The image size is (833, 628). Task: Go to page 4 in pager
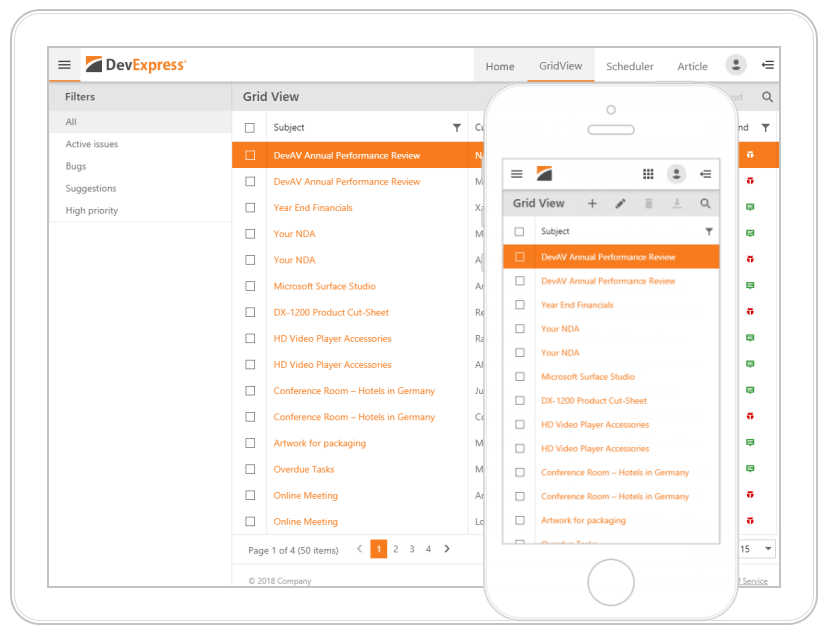[x=428, y=549]
